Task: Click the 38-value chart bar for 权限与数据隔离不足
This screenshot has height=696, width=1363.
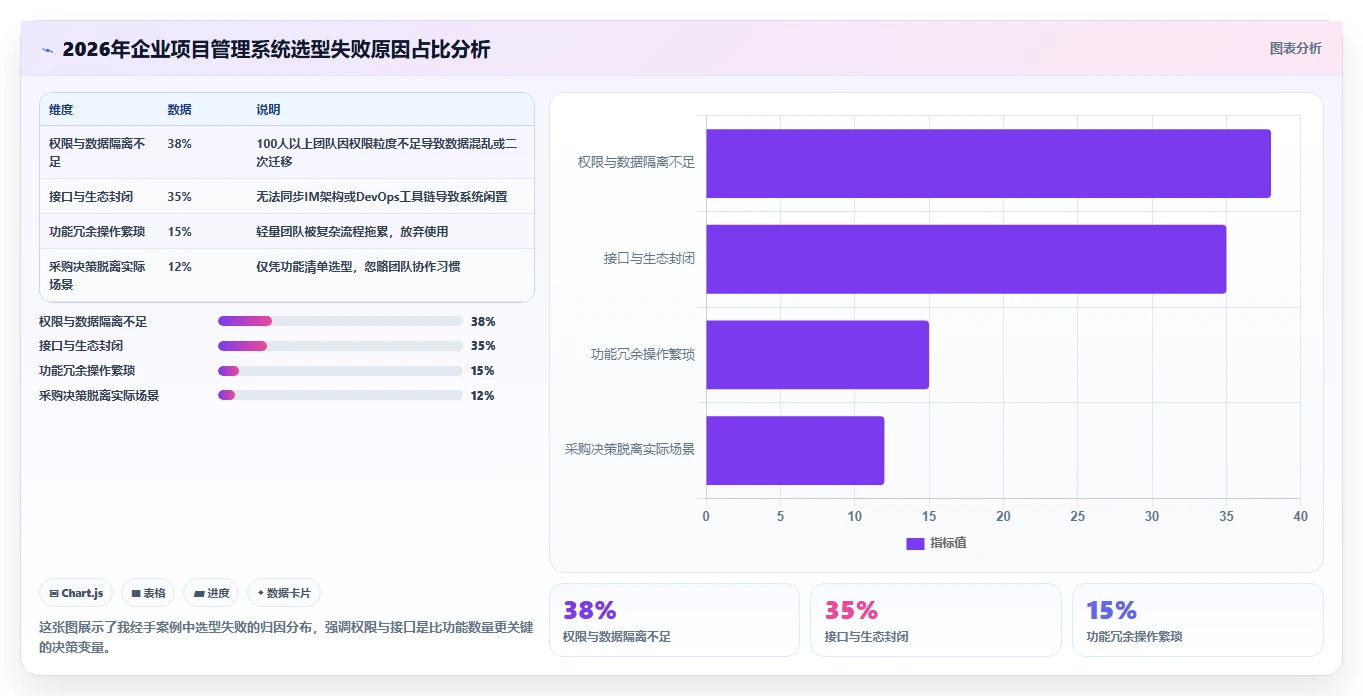Action: 988,163
